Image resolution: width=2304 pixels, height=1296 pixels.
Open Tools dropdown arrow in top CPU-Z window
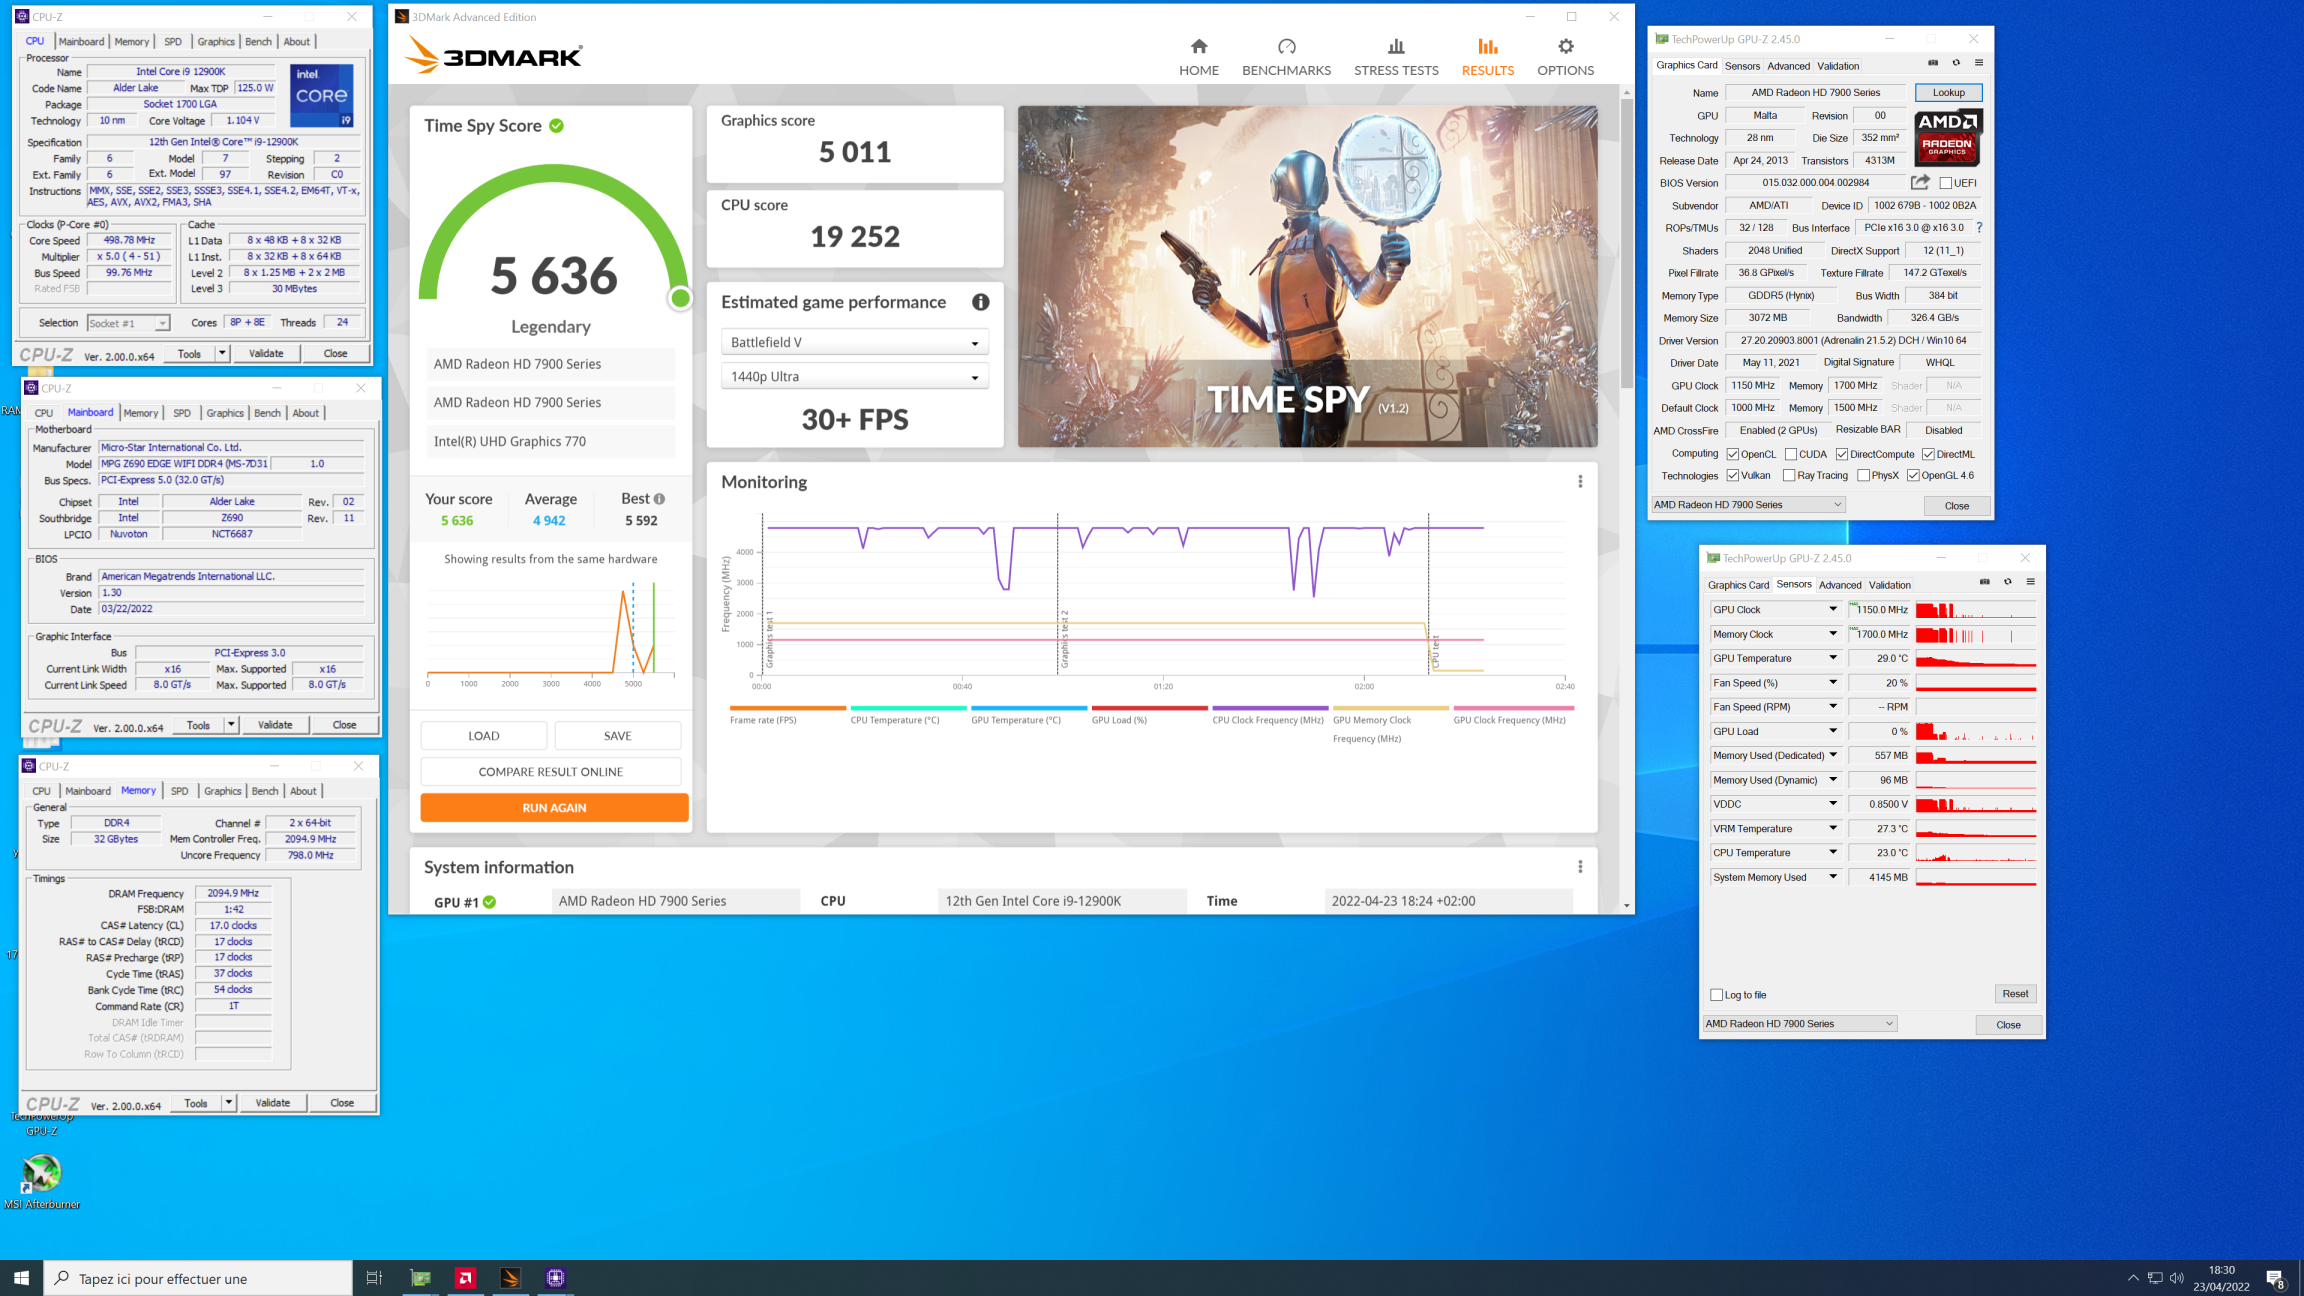click(x=222, y=353)
